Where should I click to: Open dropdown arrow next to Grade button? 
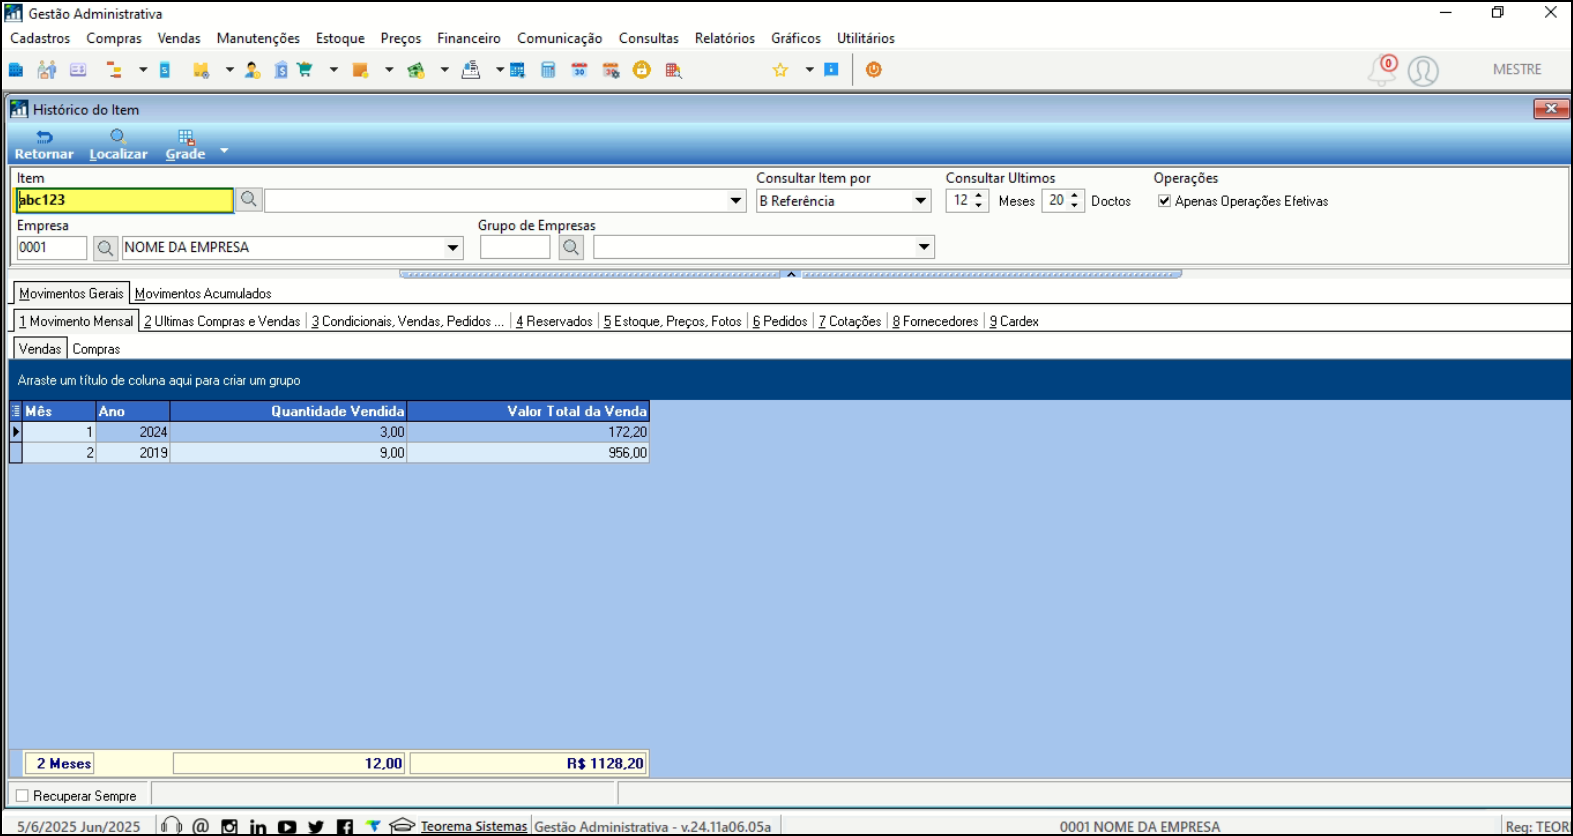pyautogui.click(x=224, y=151)
